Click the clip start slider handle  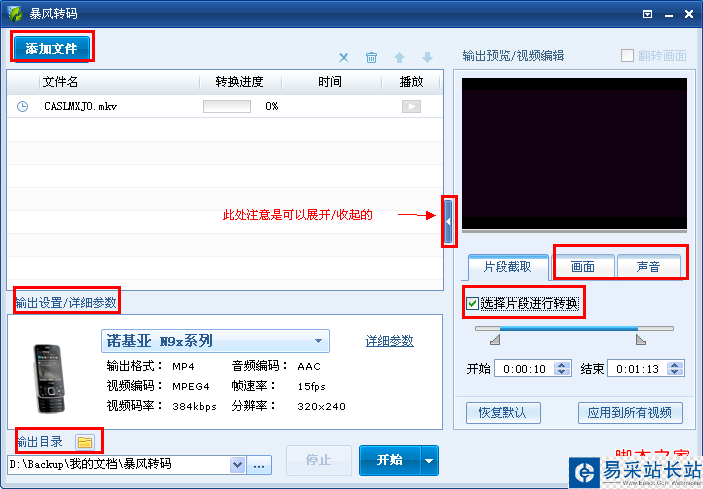495,340
